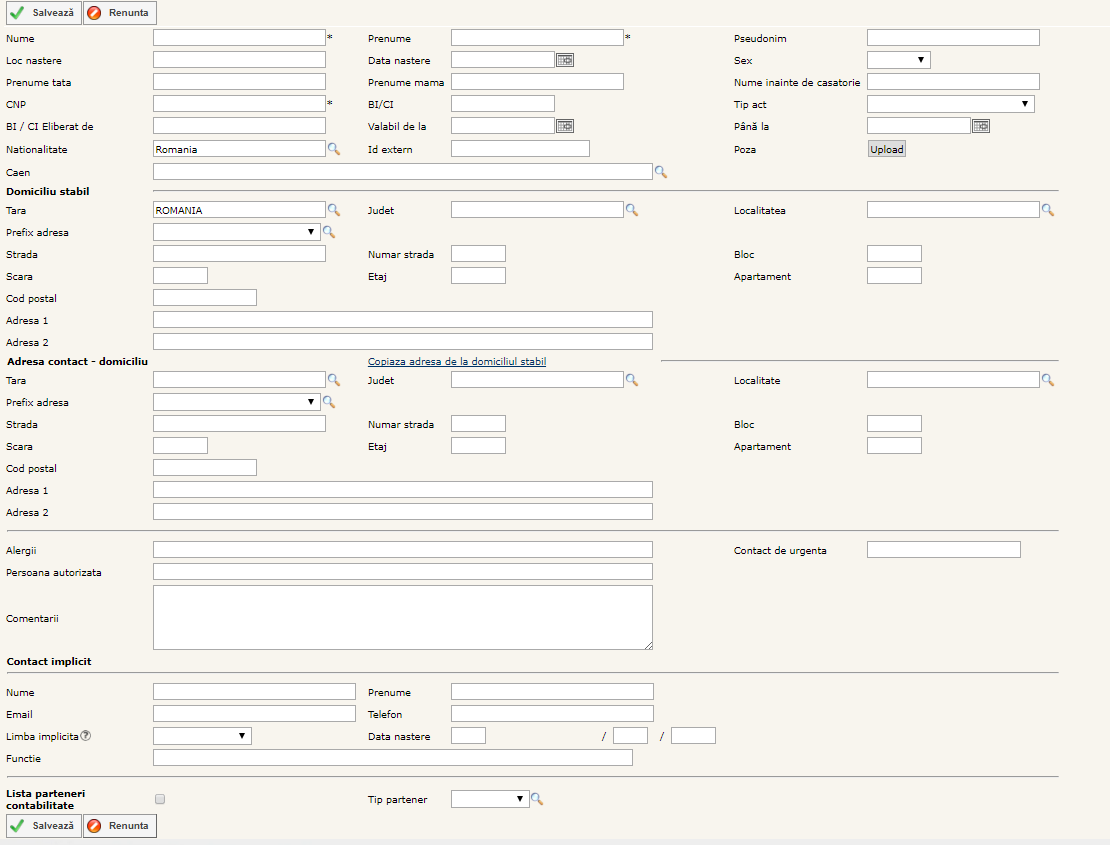1110x845 pixels.
Task: Open the Limba implicita dropdown
Action: 202,736
